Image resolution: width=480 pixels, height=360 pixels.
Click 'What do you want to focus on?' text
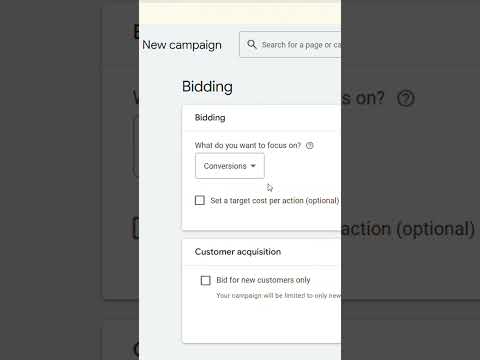tap(248, 145)
